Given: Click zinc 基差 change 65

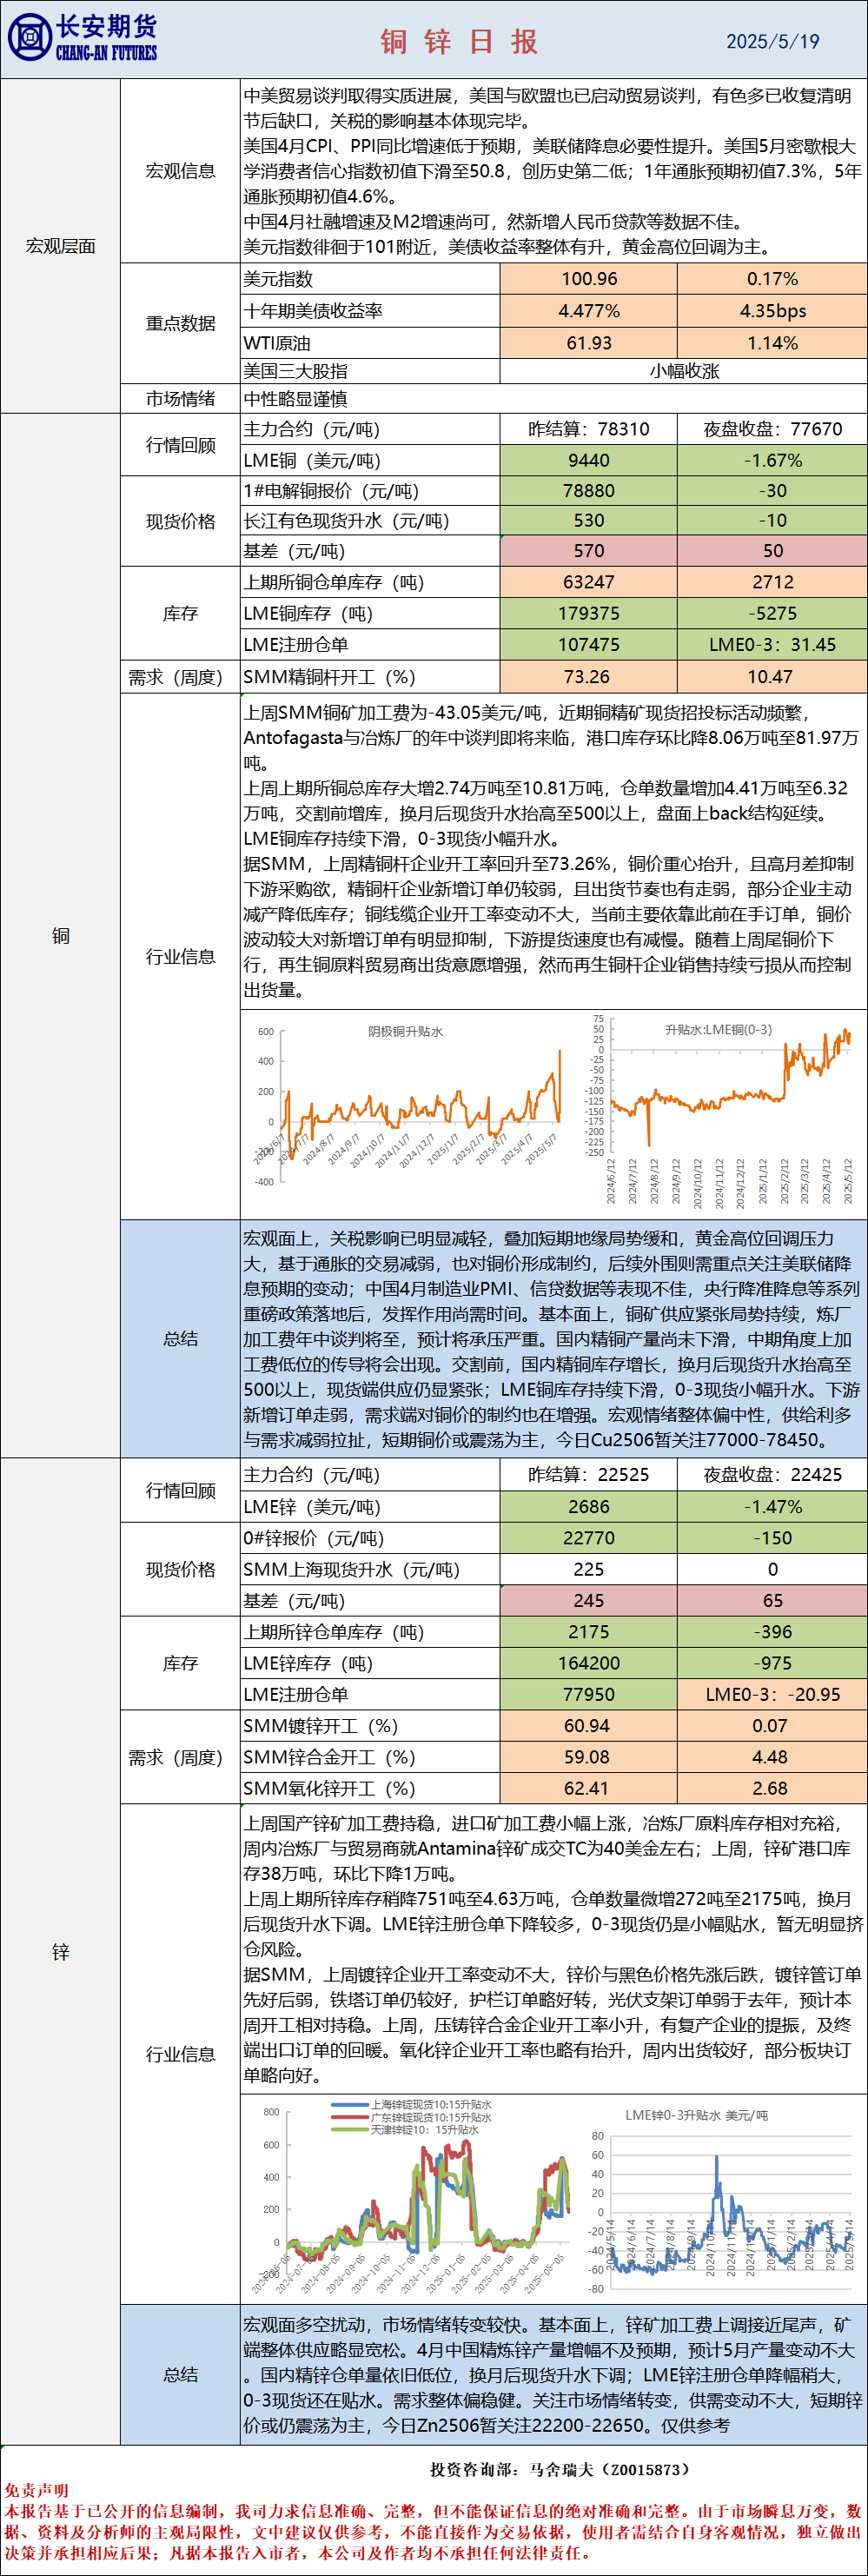Looking at the screenshot, I should [x=772, y=1600].
